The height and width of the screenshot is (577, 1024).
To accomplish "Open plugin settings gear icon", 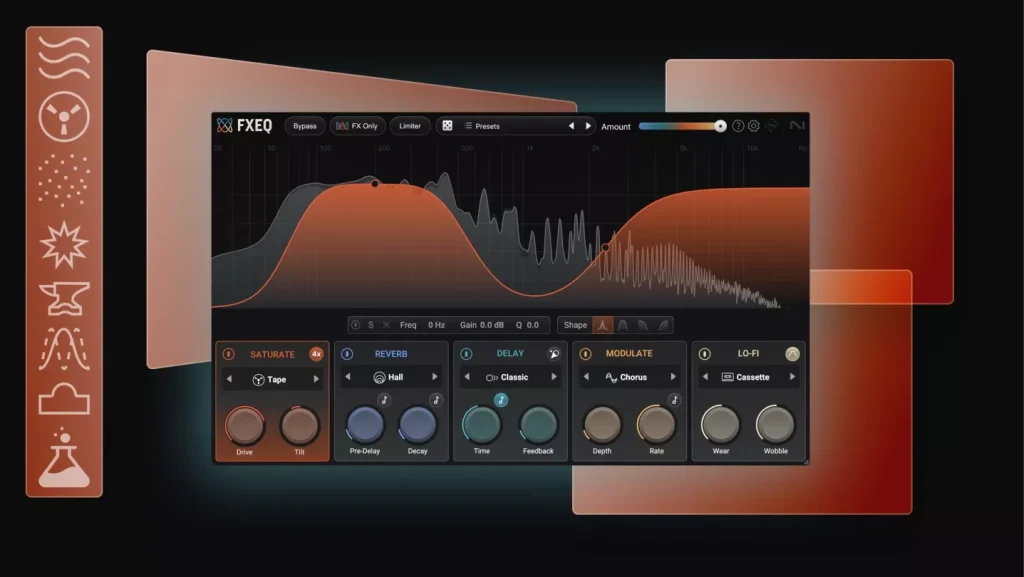I will tap(754, 126).
